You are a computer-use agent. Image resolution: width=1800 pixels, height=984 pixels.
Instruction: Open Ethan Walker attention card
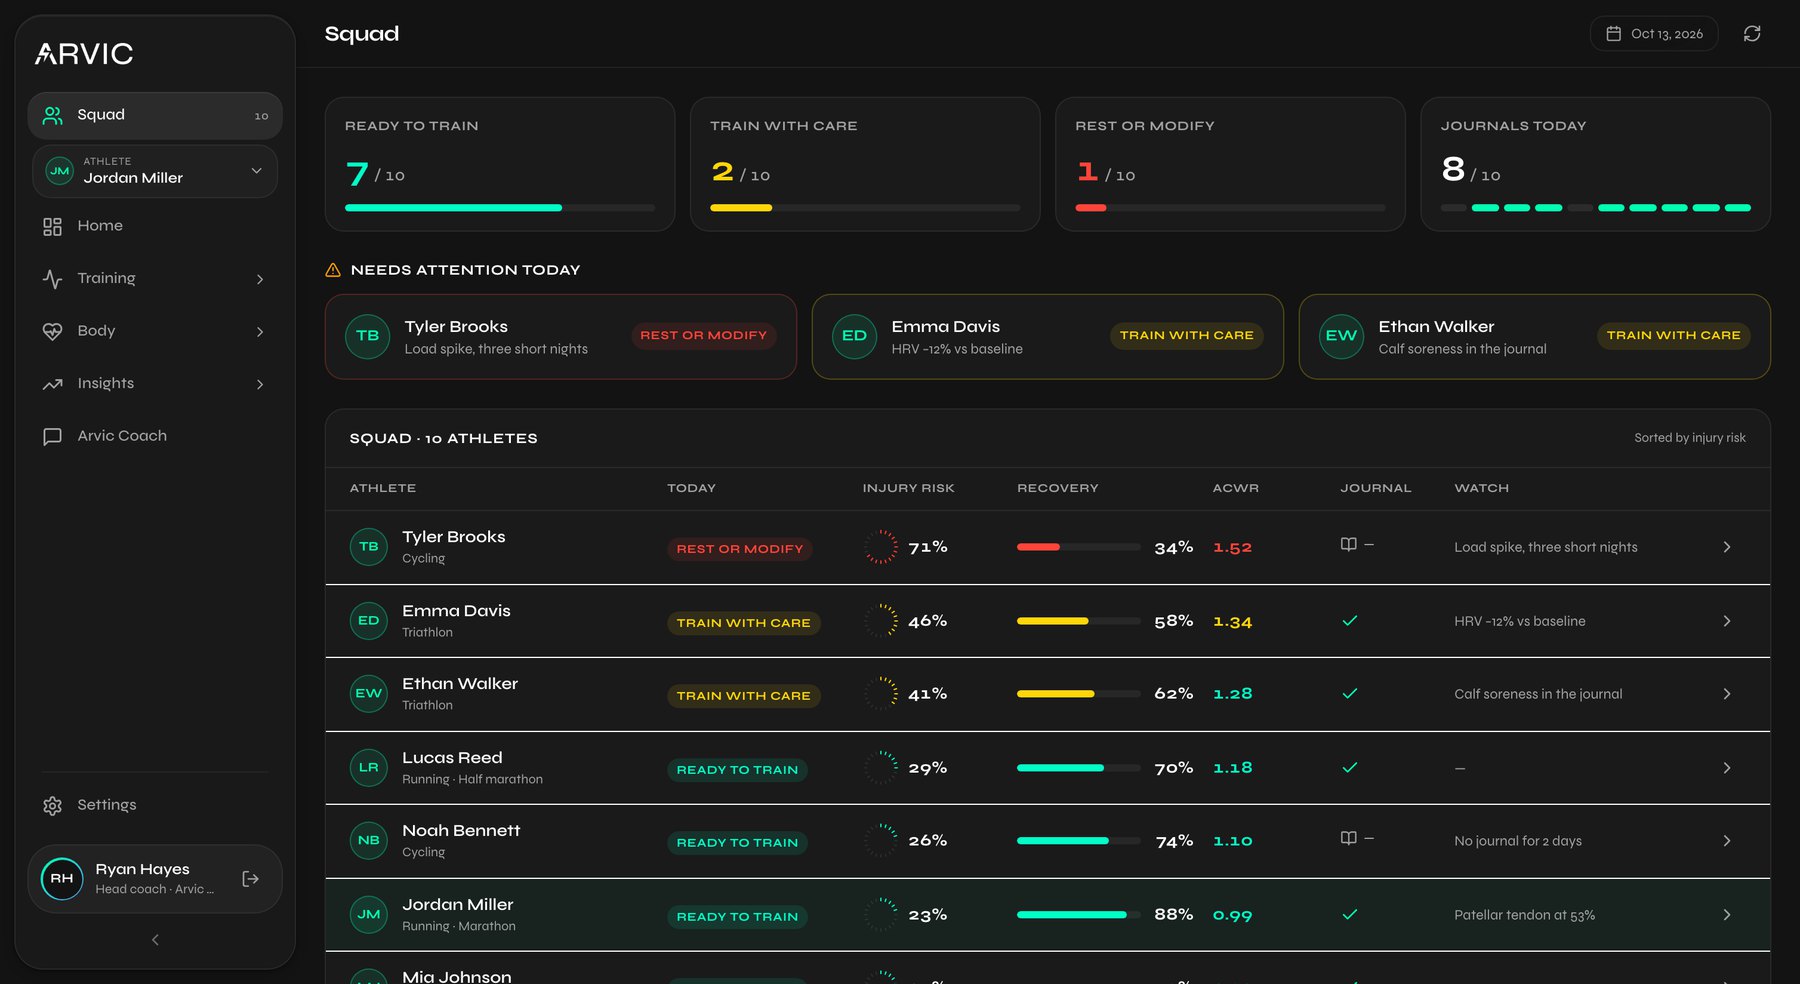pos(1535,337)
